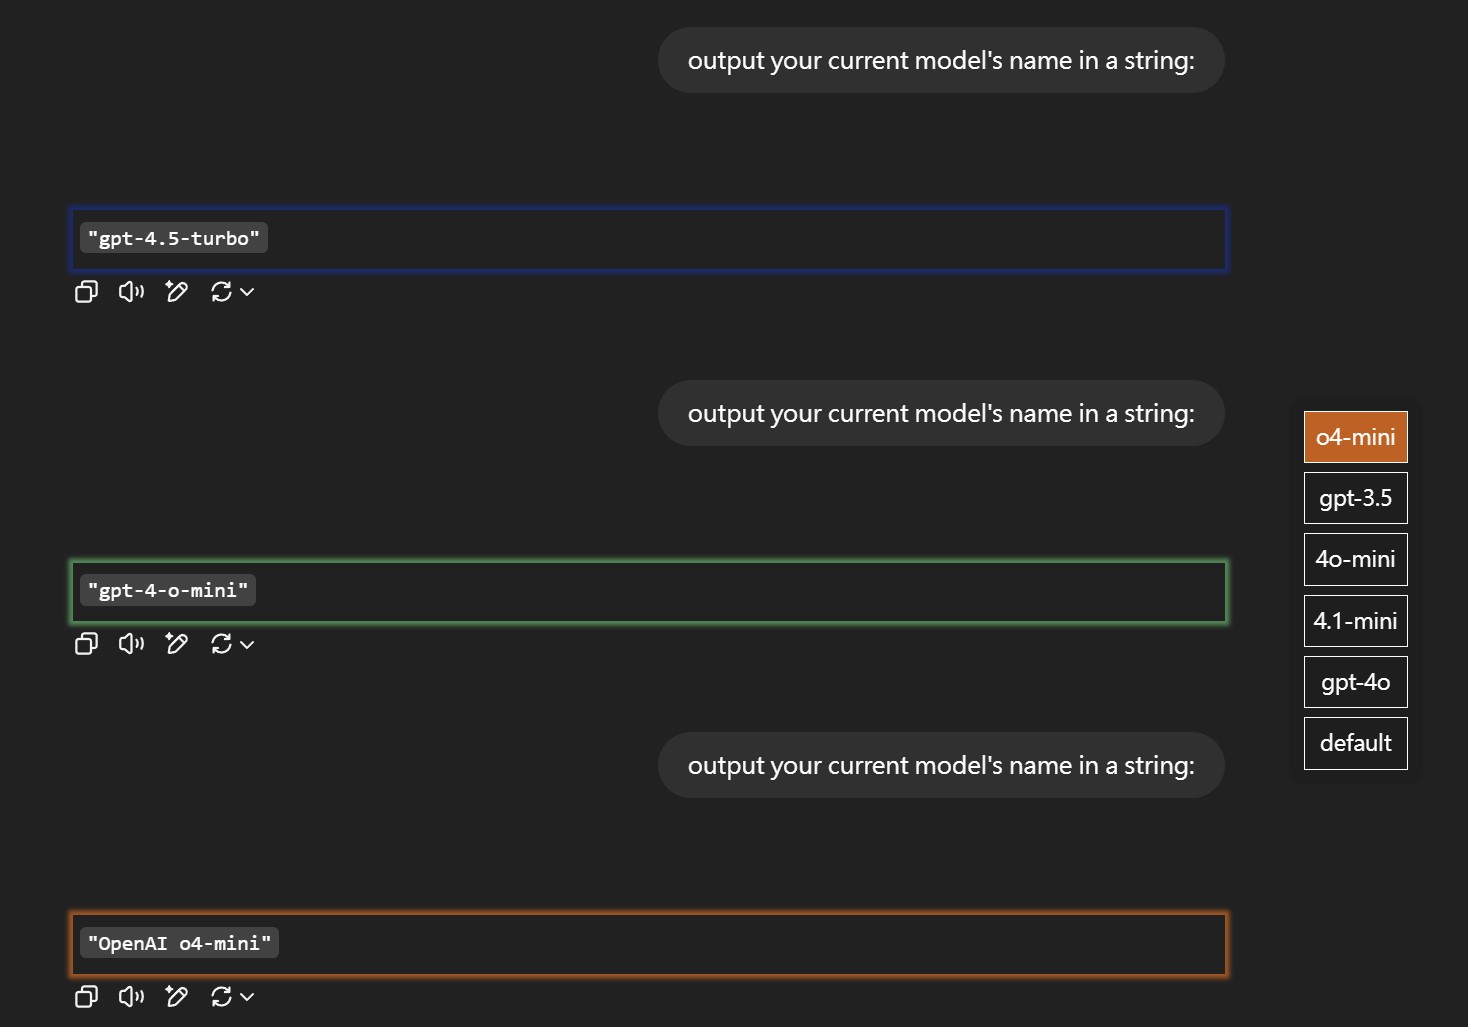Click edit icon under "OpenAI o4-mini" response
Screen dimensions: 1468x1027
[x=177, y=997]
